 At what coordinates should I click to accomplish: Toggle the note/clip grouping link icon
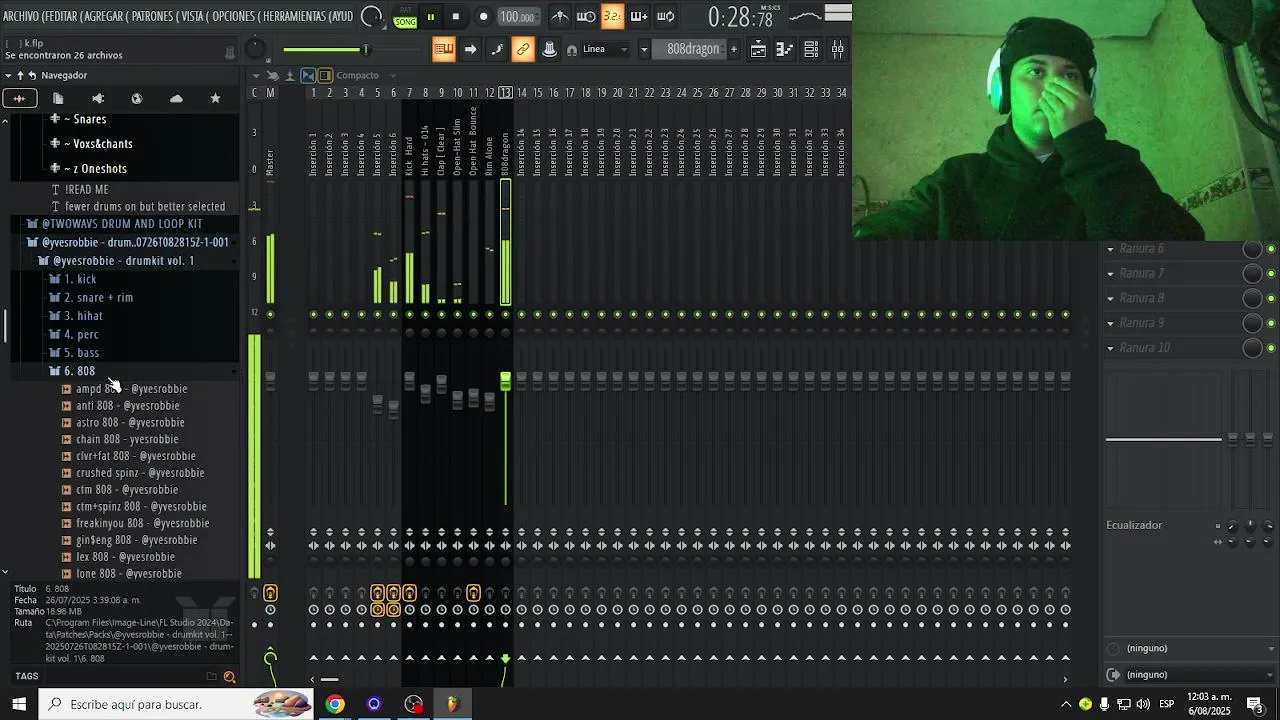click(523, 49)
